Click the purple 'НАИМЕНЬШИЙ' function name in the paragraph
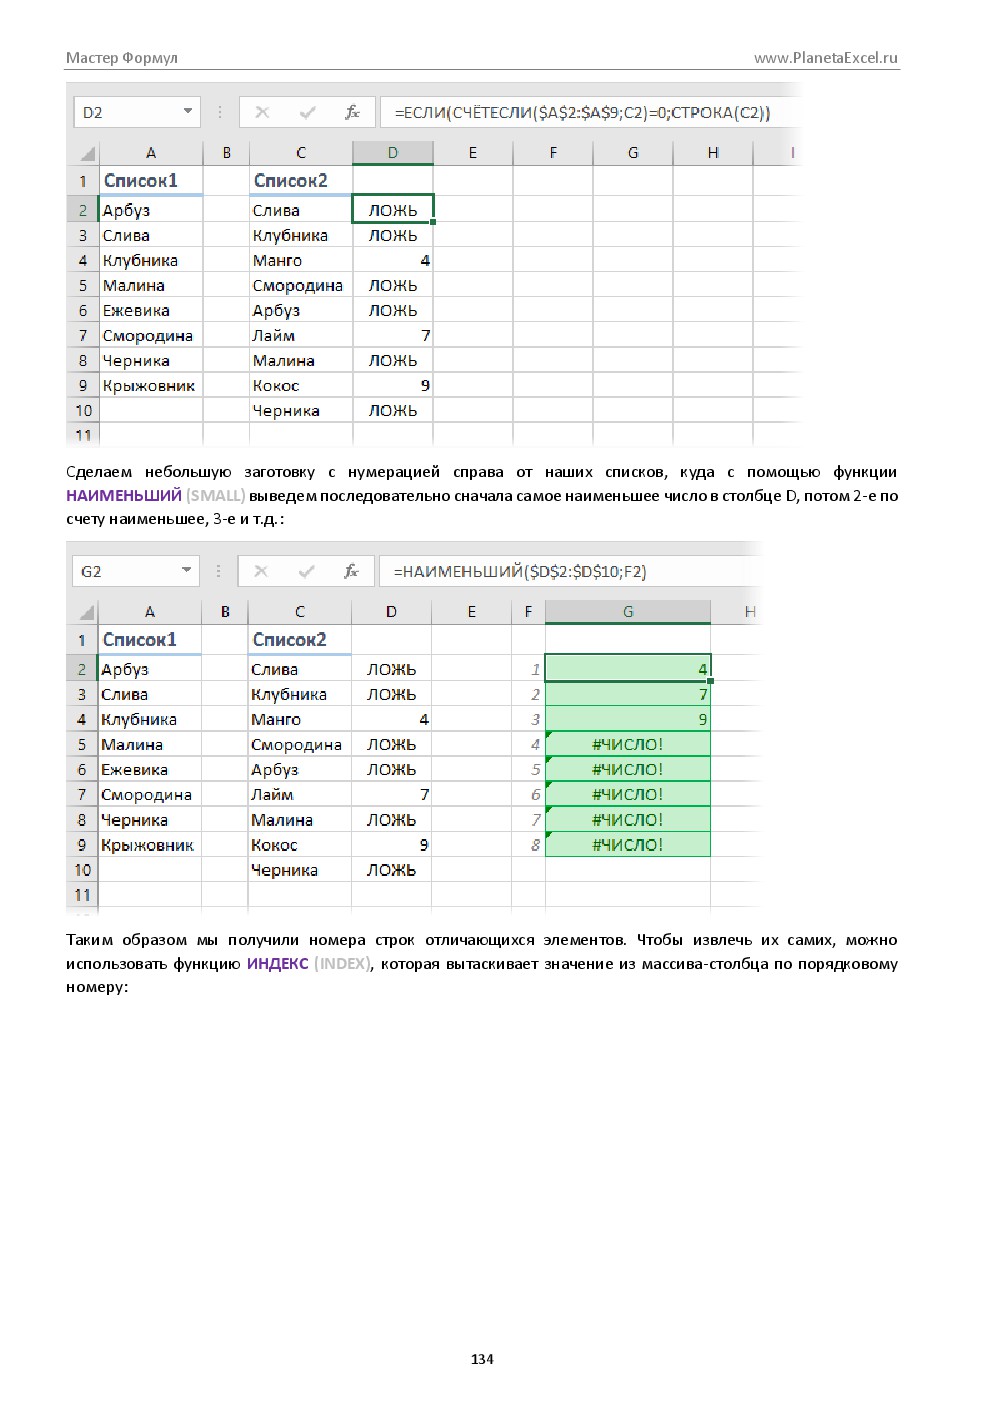This screenshot has height=1403, width=992. (124, 495)
